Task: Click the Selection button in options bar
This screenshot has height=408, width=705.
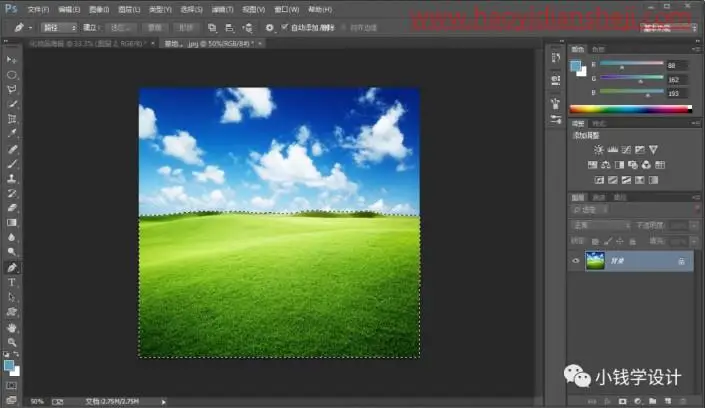Action: pyautogui.click(x=120, y=28)
